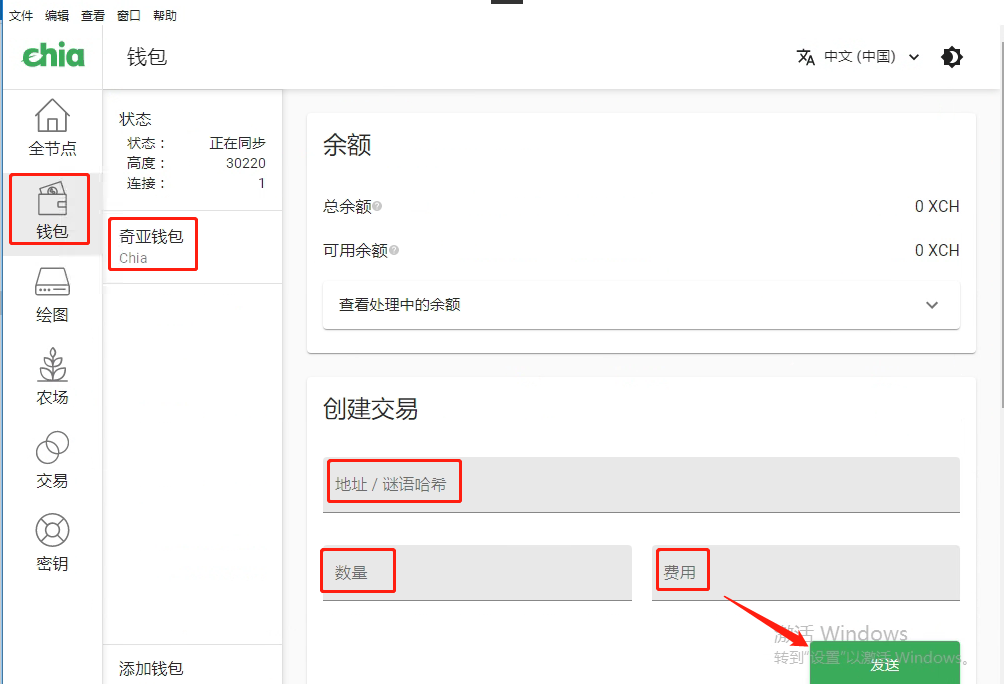Click the help tooltip next to 可用余额
The width and height of the screenshot is (1004, 684).
point(394,249)
